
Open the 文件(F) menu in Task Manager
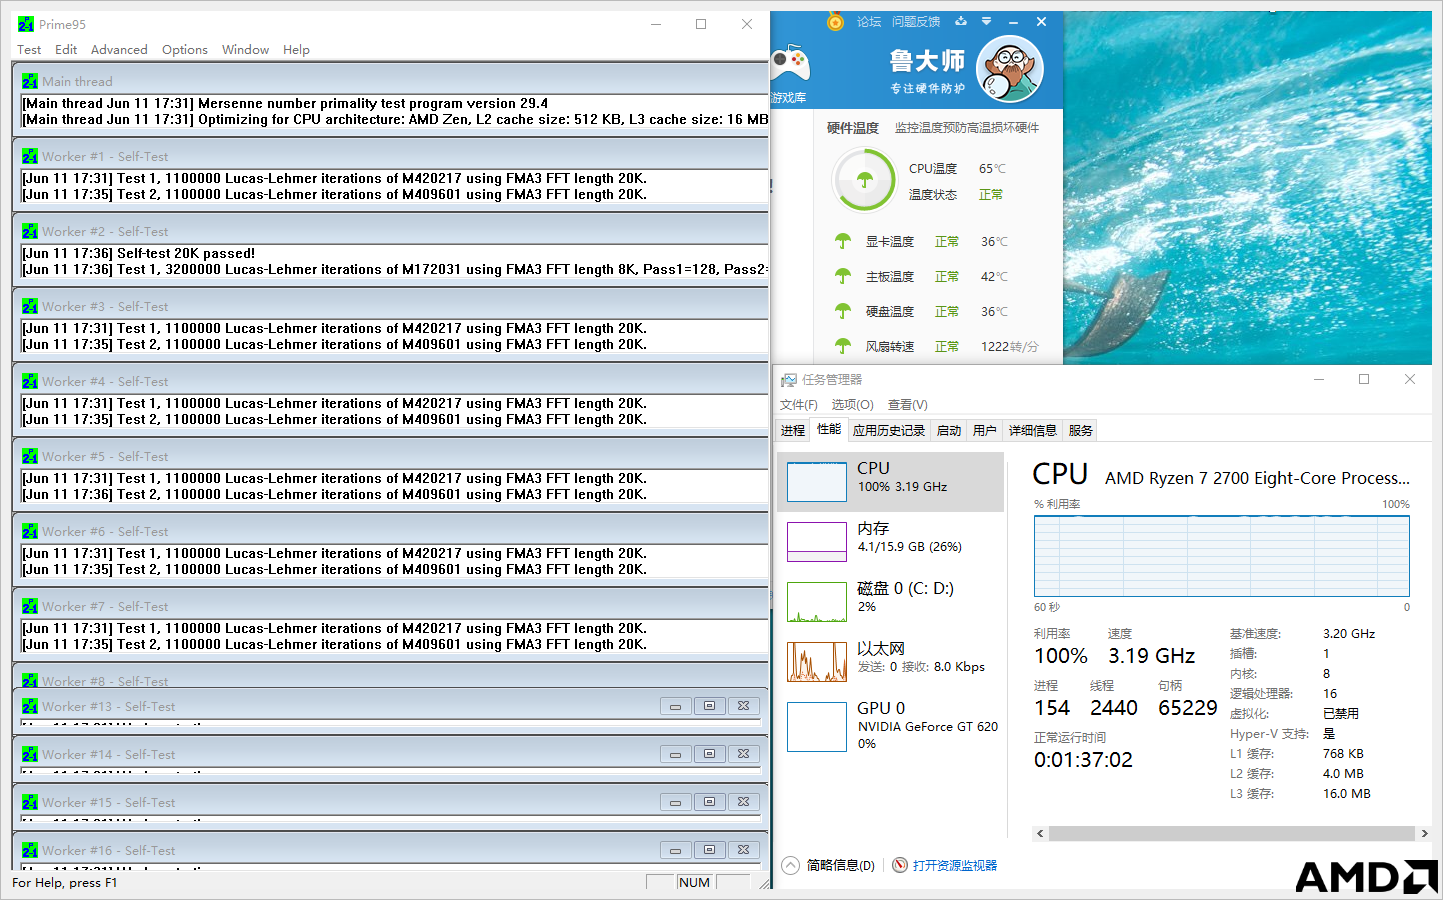click(x=799, y=404)
